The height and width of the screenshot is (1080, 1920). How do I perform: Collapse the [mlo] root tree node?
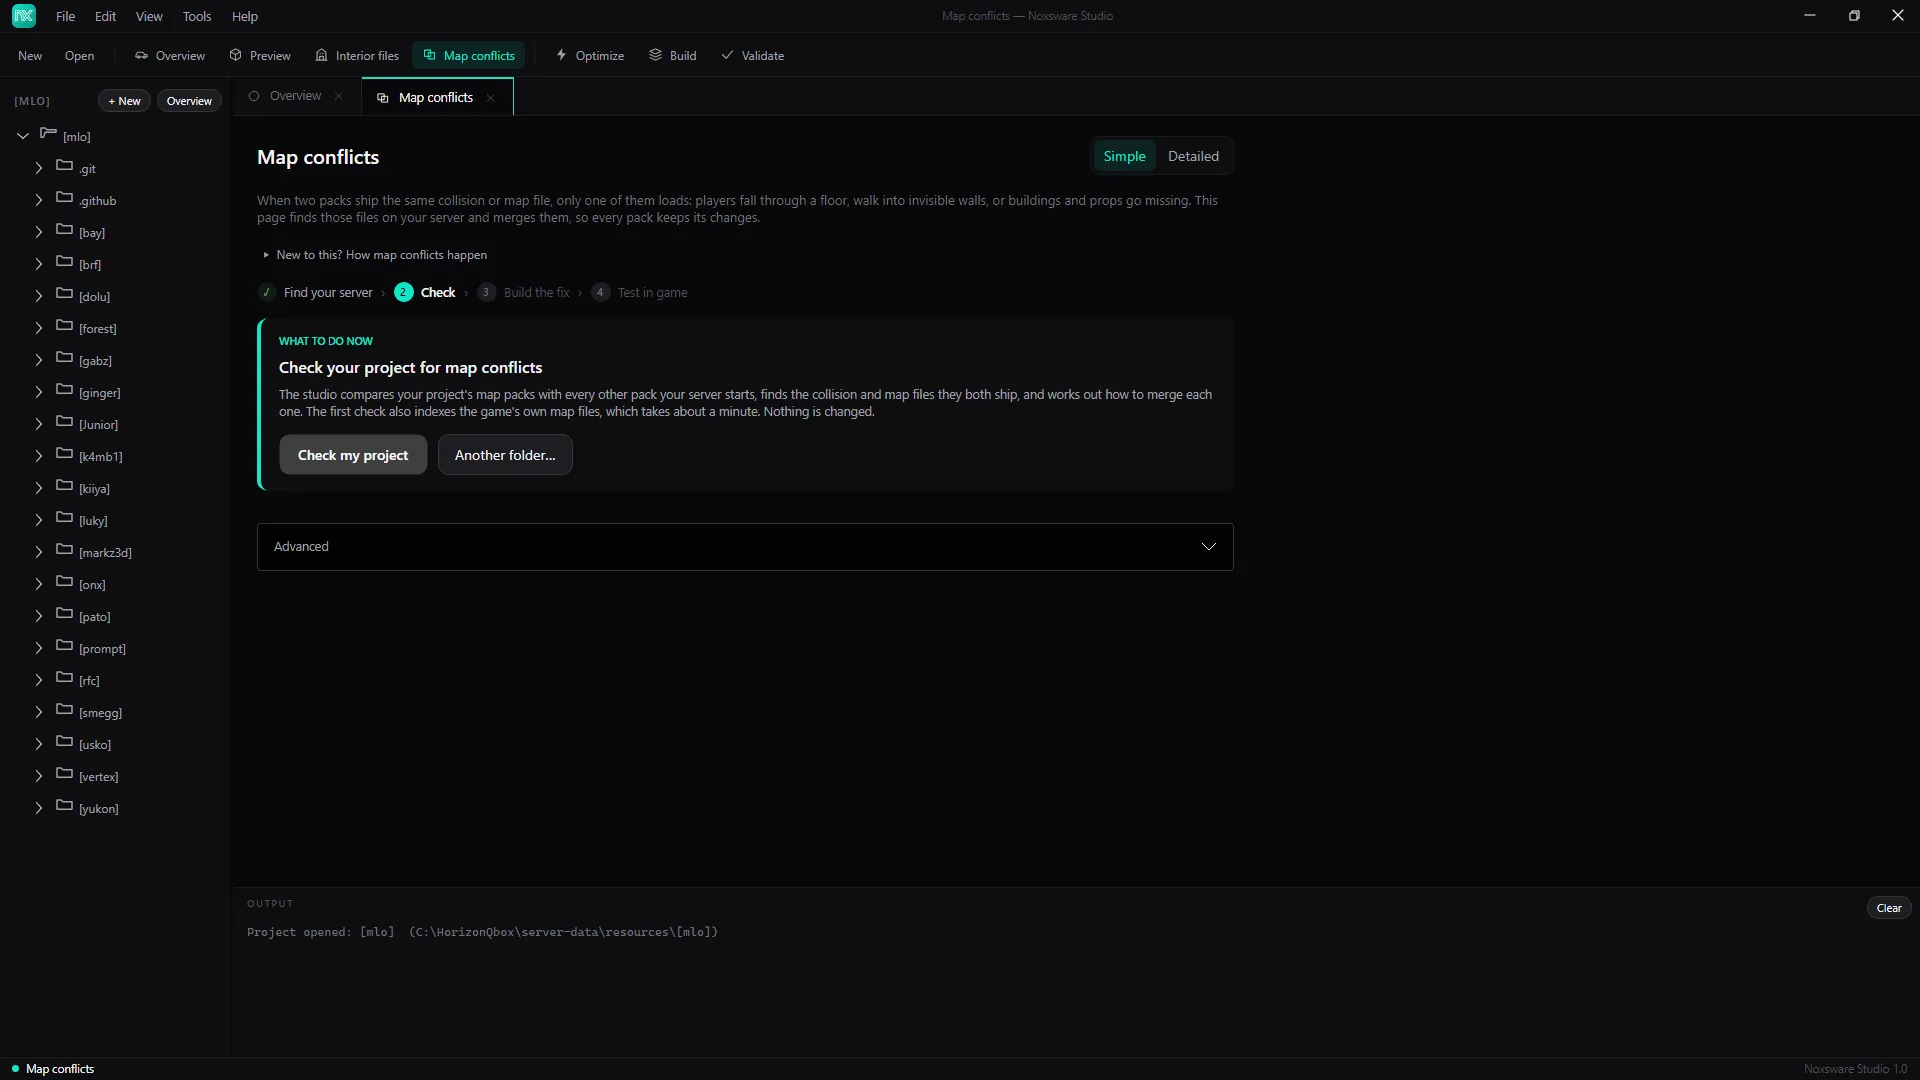click(x=23, y=136)
